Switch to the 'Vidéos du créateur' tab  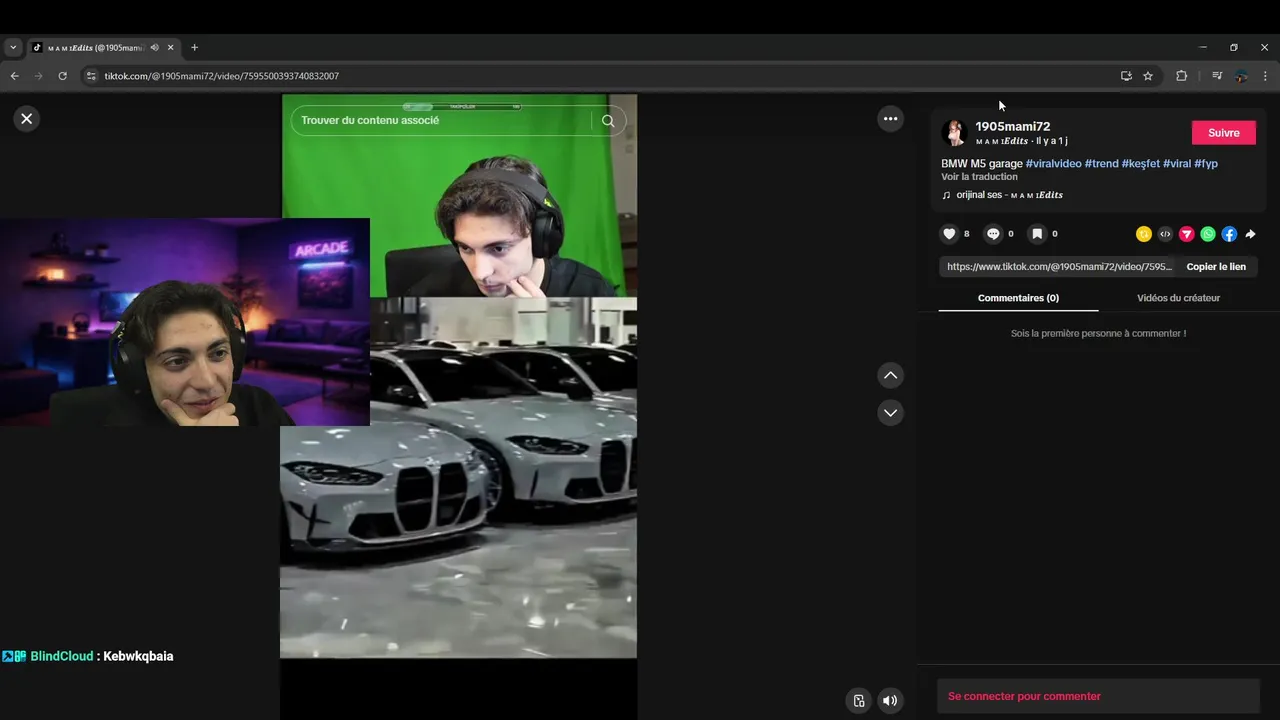coord(1178,298)
